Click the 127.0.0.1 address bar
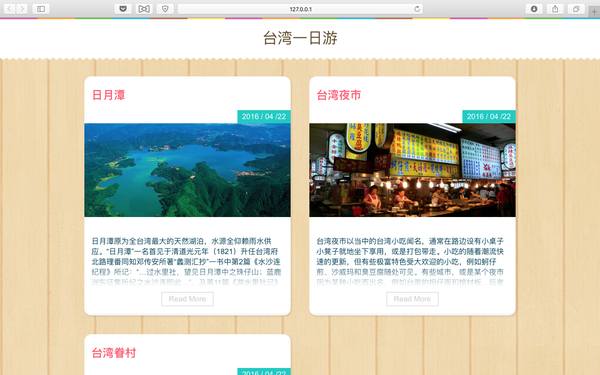Screen dimensions: 600x375 pos(300,9)
